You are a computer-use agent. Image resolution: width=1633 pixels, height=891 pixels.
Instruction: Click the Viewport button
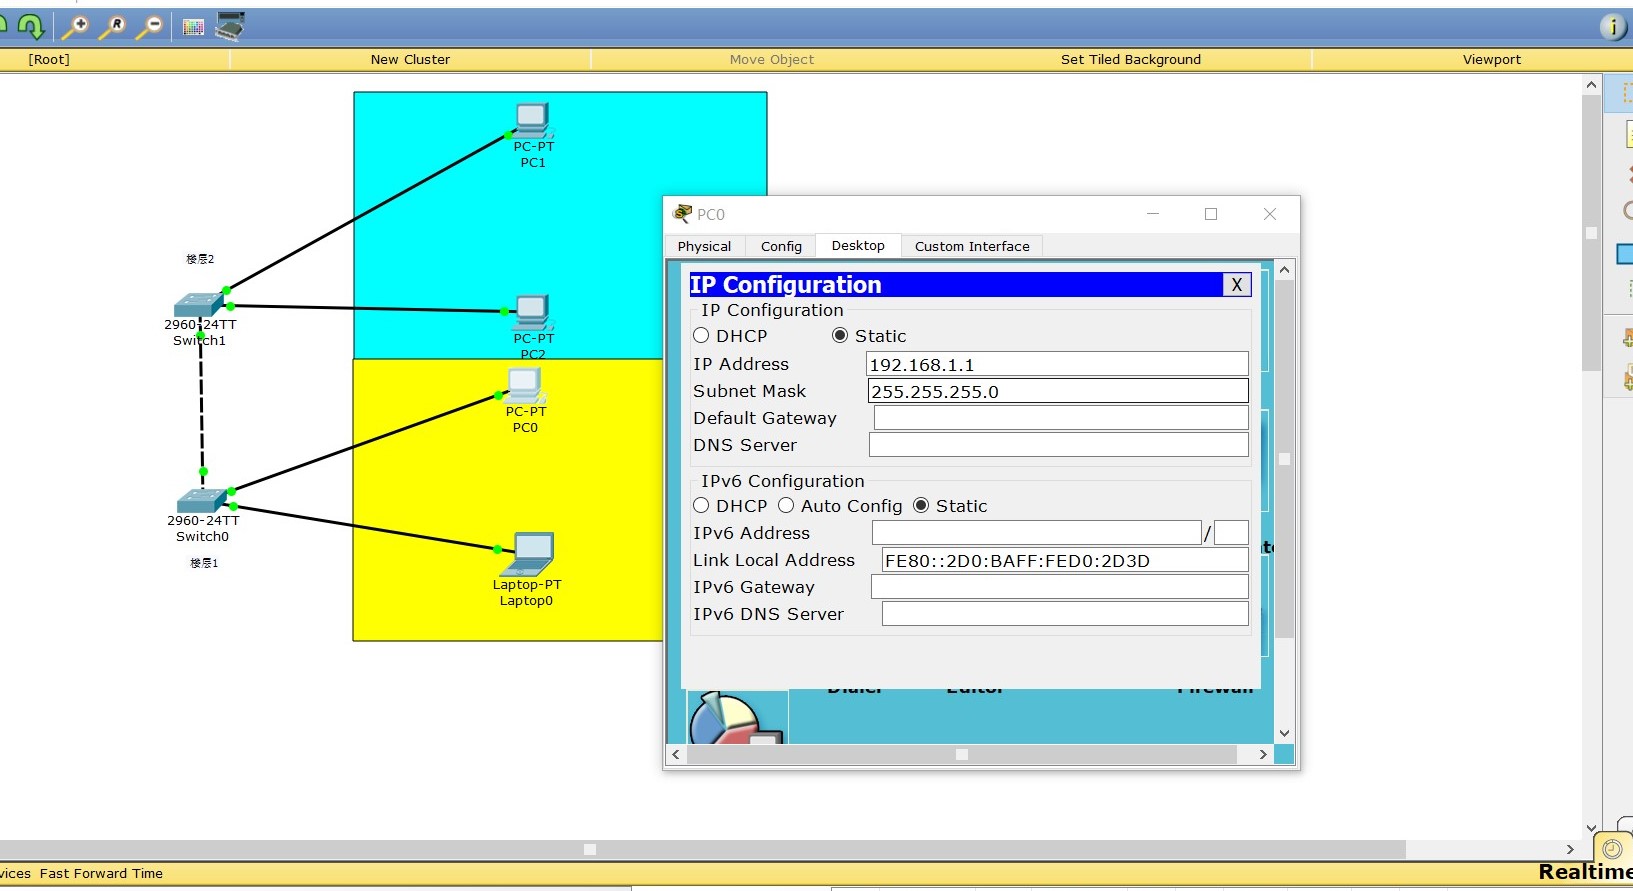pos(1491,59)
